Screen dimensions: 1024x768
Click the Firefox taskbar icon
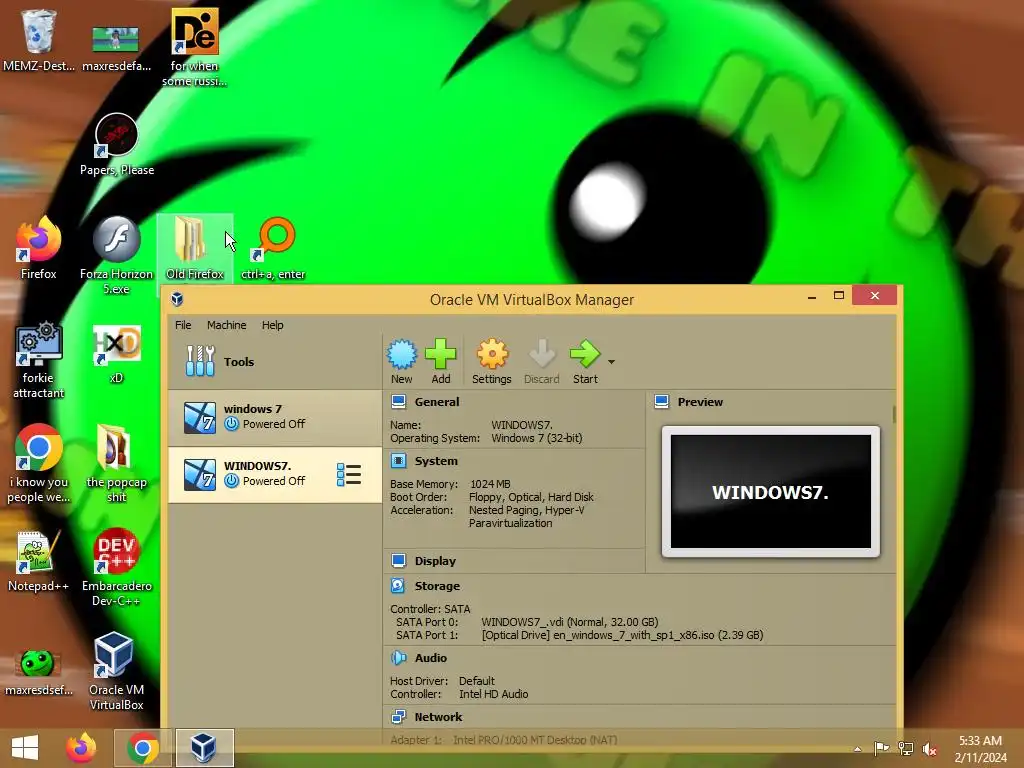(x=81, y=748)
